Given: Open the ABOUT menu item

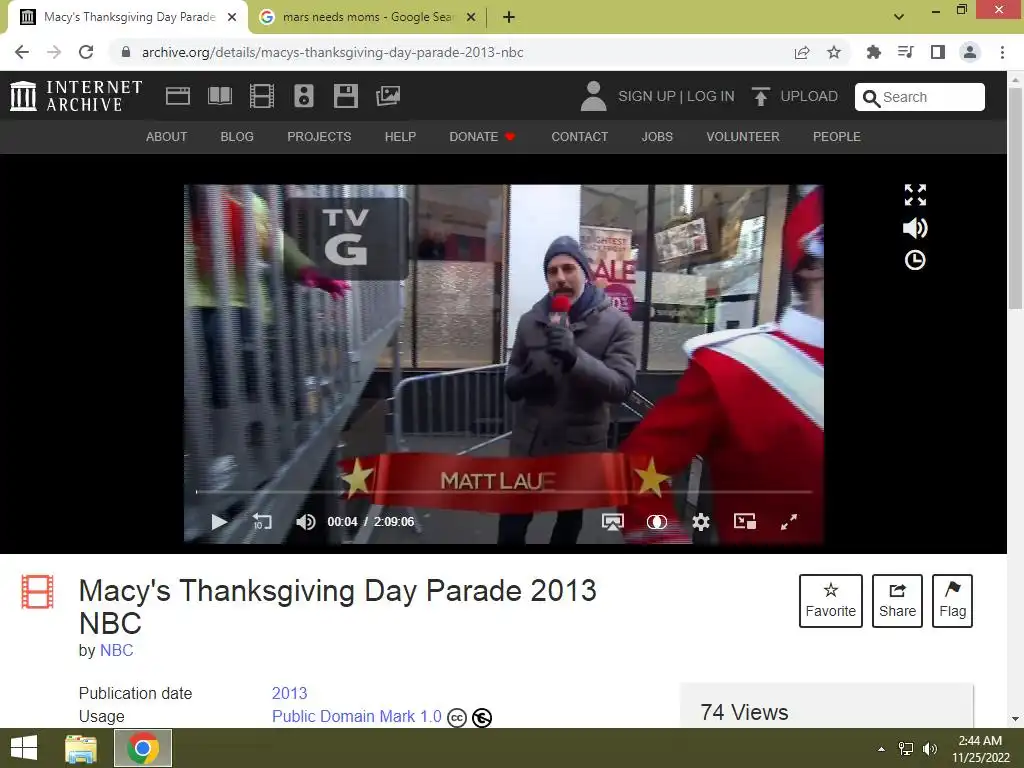Looking at the screenshot, I should click(x=167, y=136).
